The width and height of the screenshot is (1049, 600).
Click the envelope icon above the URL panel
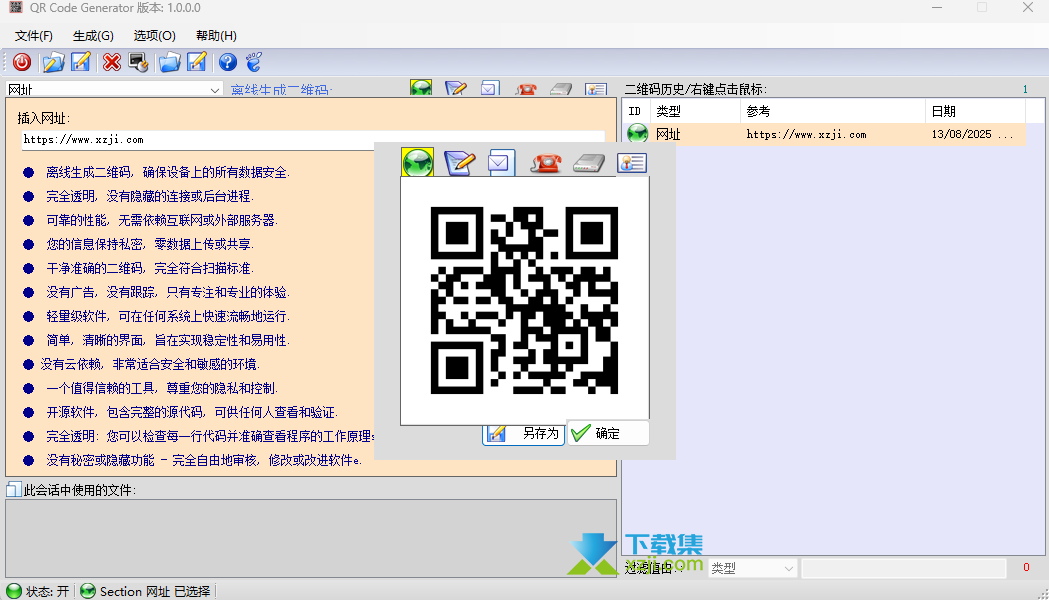coord(490,88)
